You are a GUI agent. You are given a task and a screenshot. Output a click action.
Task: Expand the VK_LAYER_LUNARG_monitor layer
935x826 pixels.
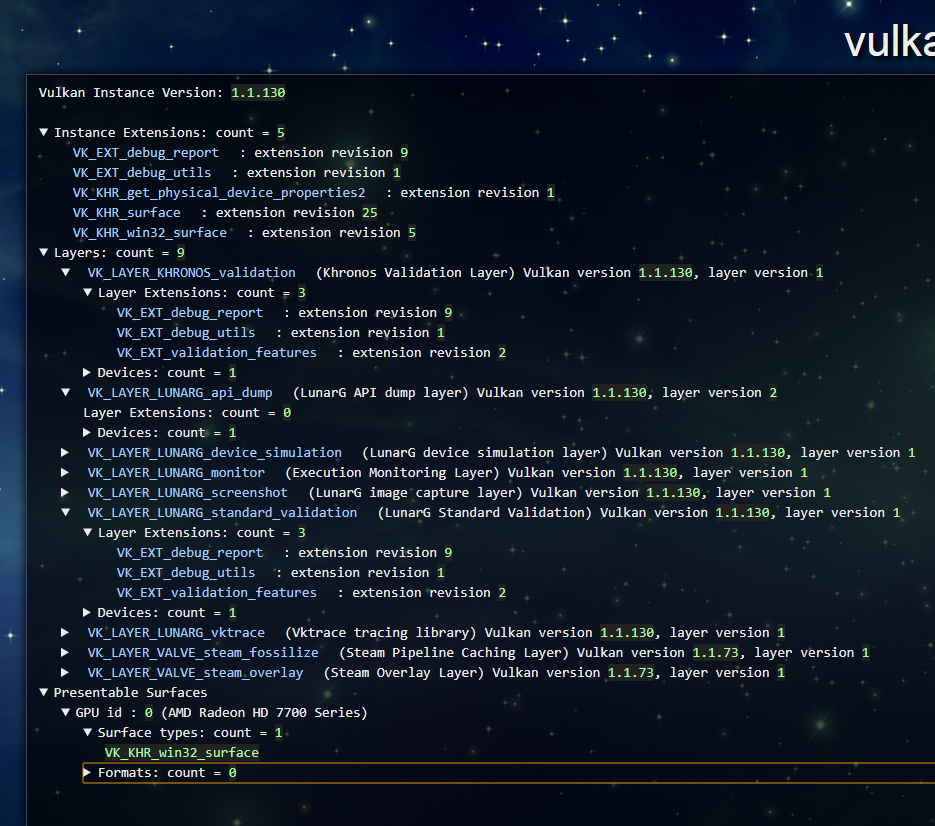point(65,472)
